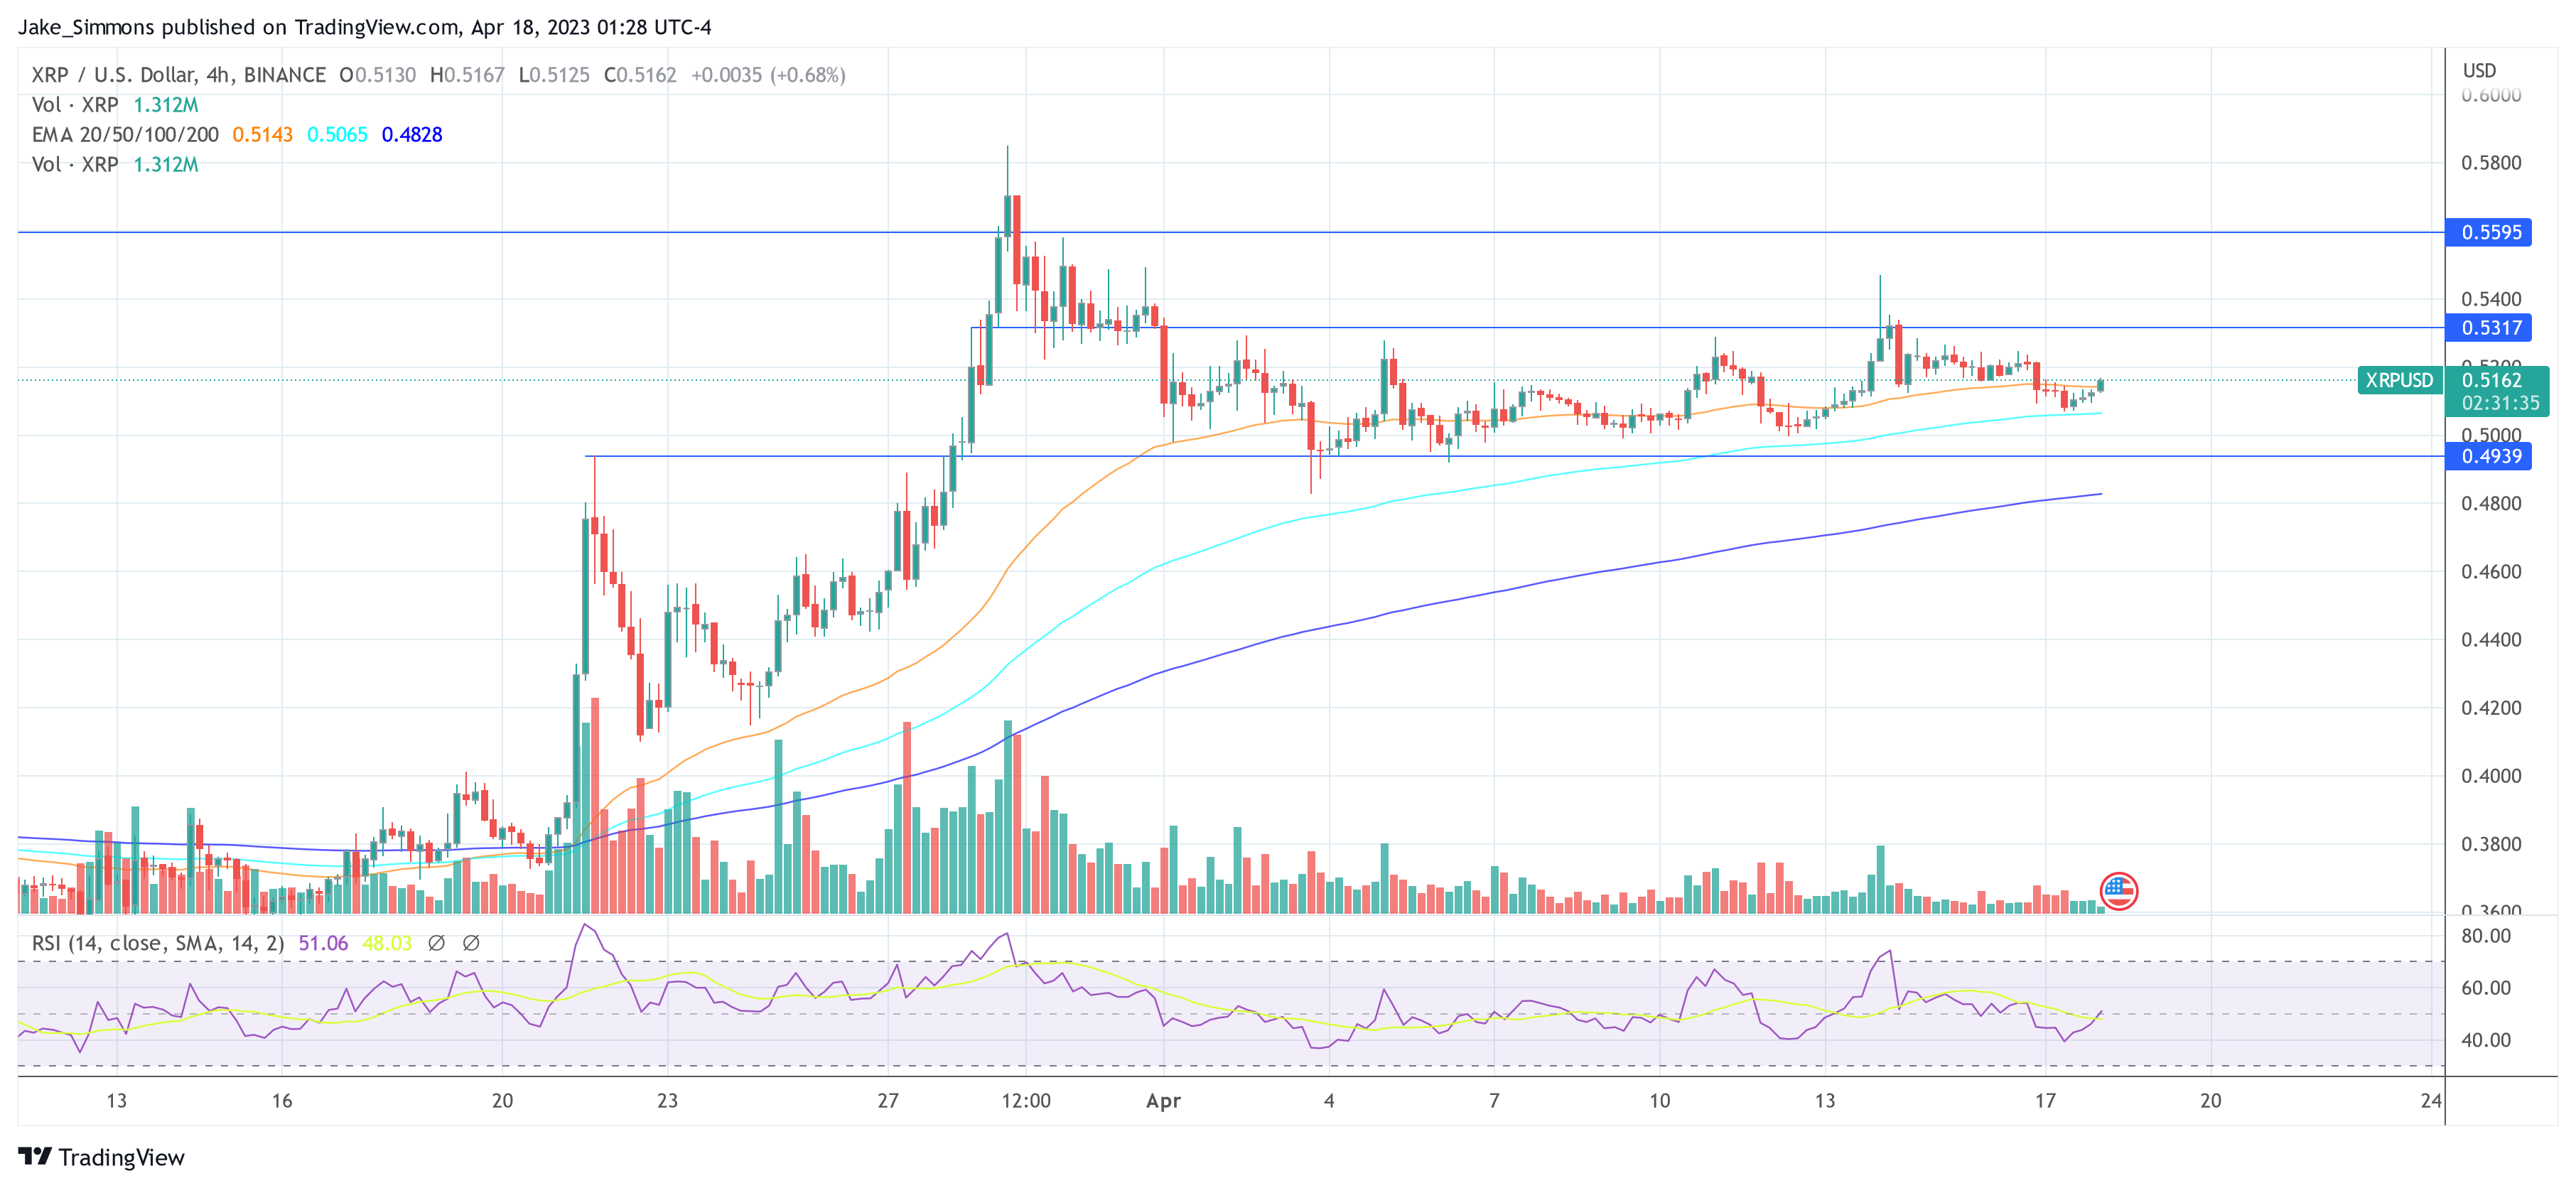Click the 40.00 RSI axis label
The width and height of the screenshot is (2576, 1188).
pyautogui.click(x=2486, y=1040)
